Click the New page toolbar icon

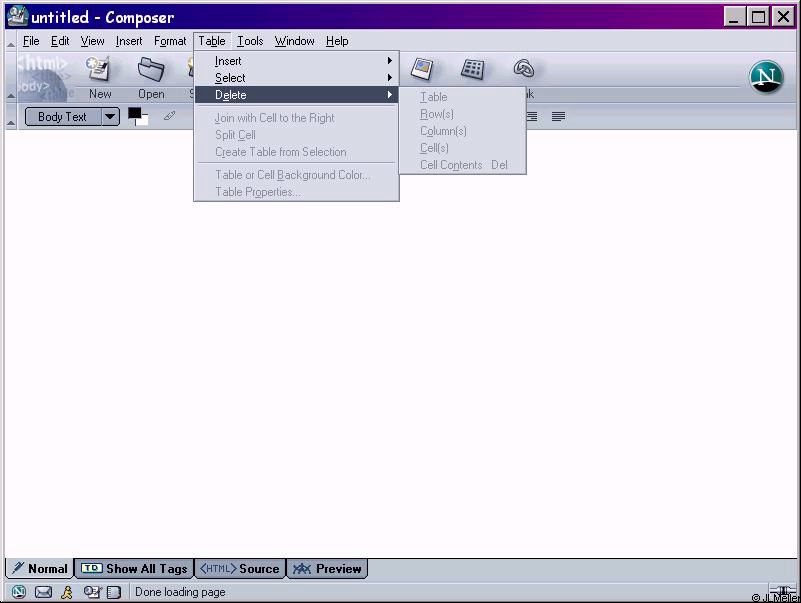pyautogui.click(x=99, y=69)
